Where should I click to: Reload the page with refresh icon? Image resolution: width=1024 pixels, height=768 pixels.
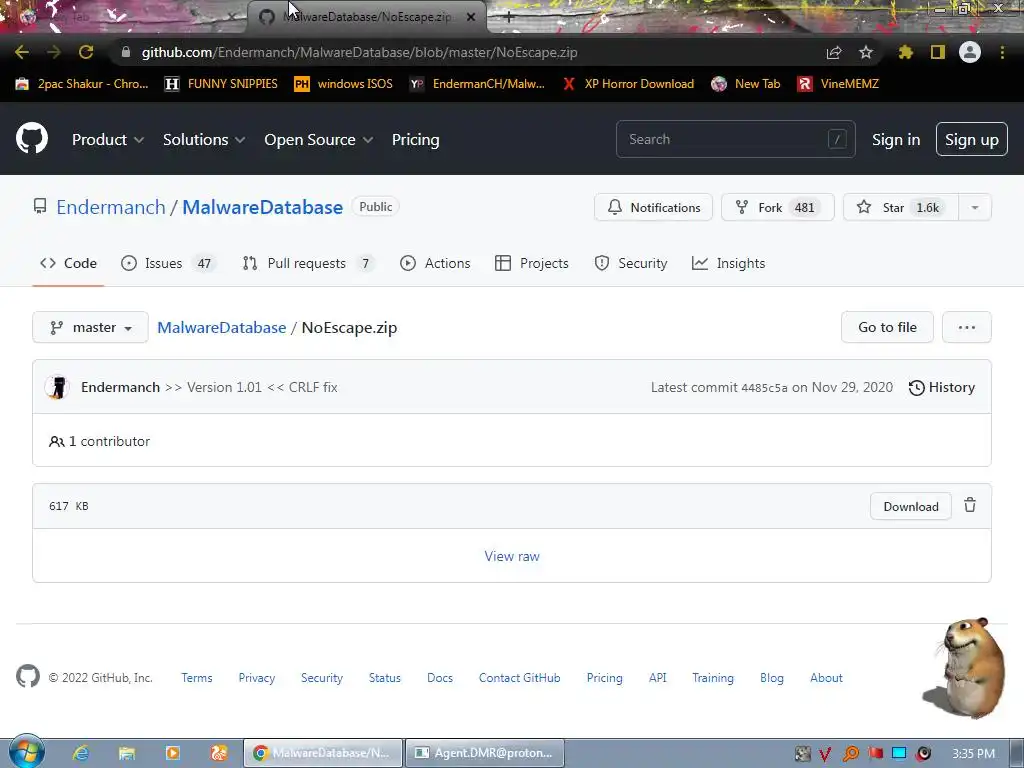pos(86,52)
